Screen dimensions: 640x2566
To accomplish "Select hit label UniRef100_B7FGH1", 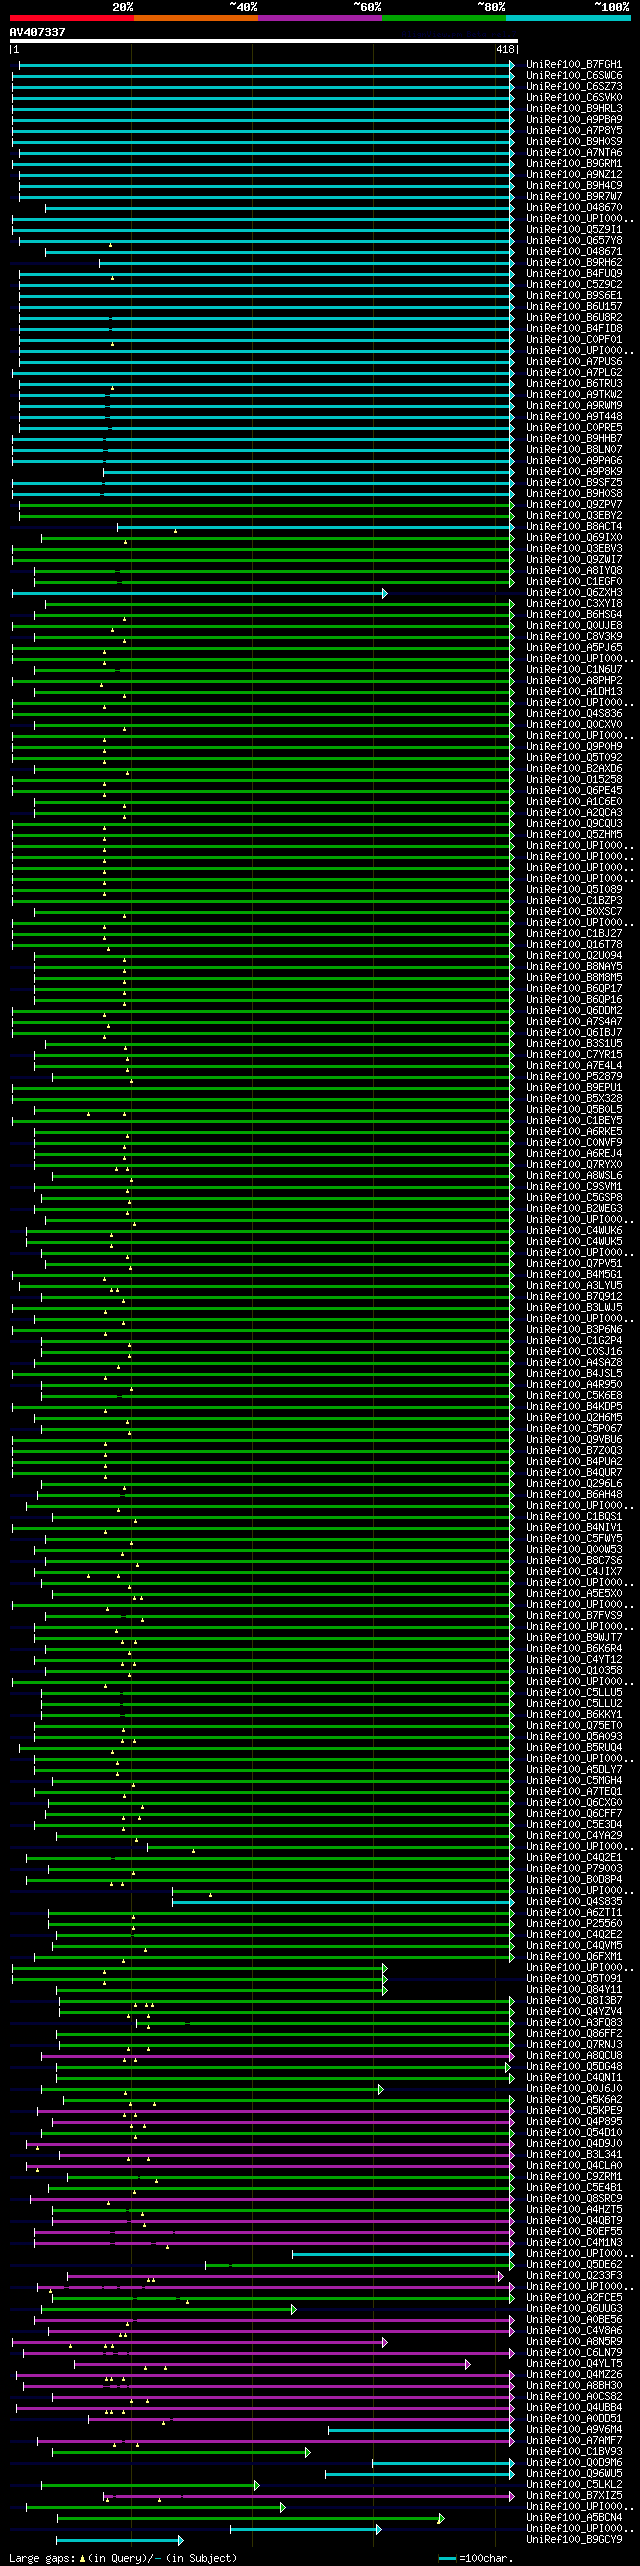I will (574, 65).
